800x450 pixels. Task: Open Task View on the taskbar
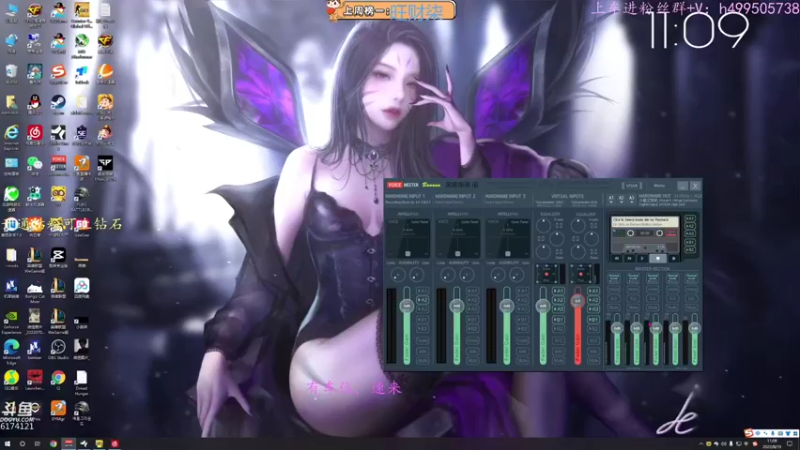coord(37,443)
